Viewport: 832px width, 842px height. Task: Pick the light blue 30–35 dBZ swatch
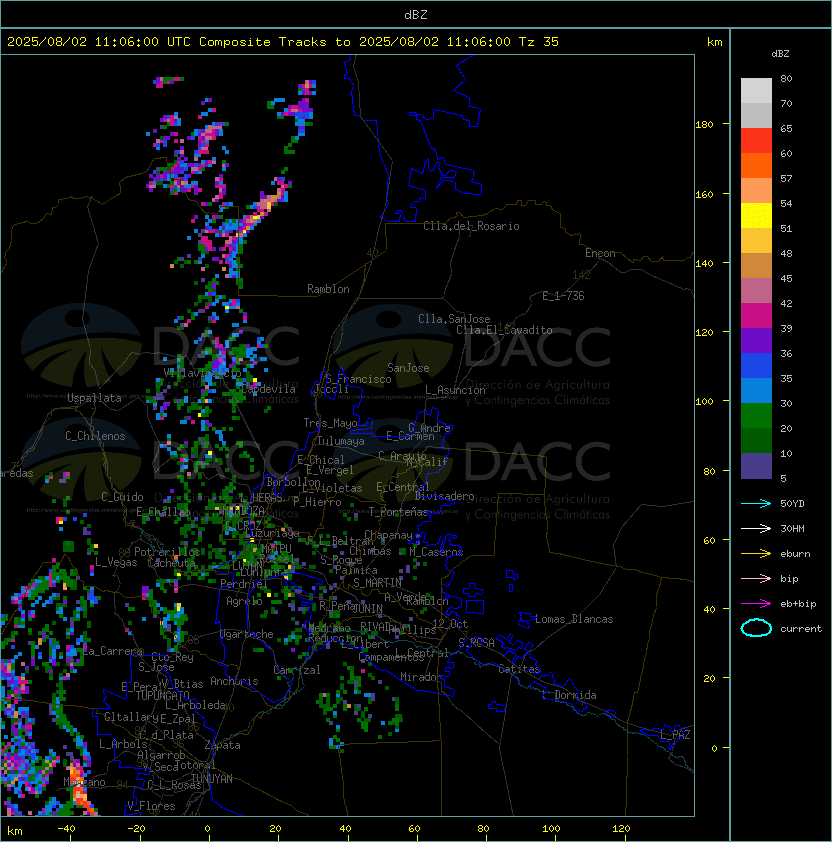756,390
